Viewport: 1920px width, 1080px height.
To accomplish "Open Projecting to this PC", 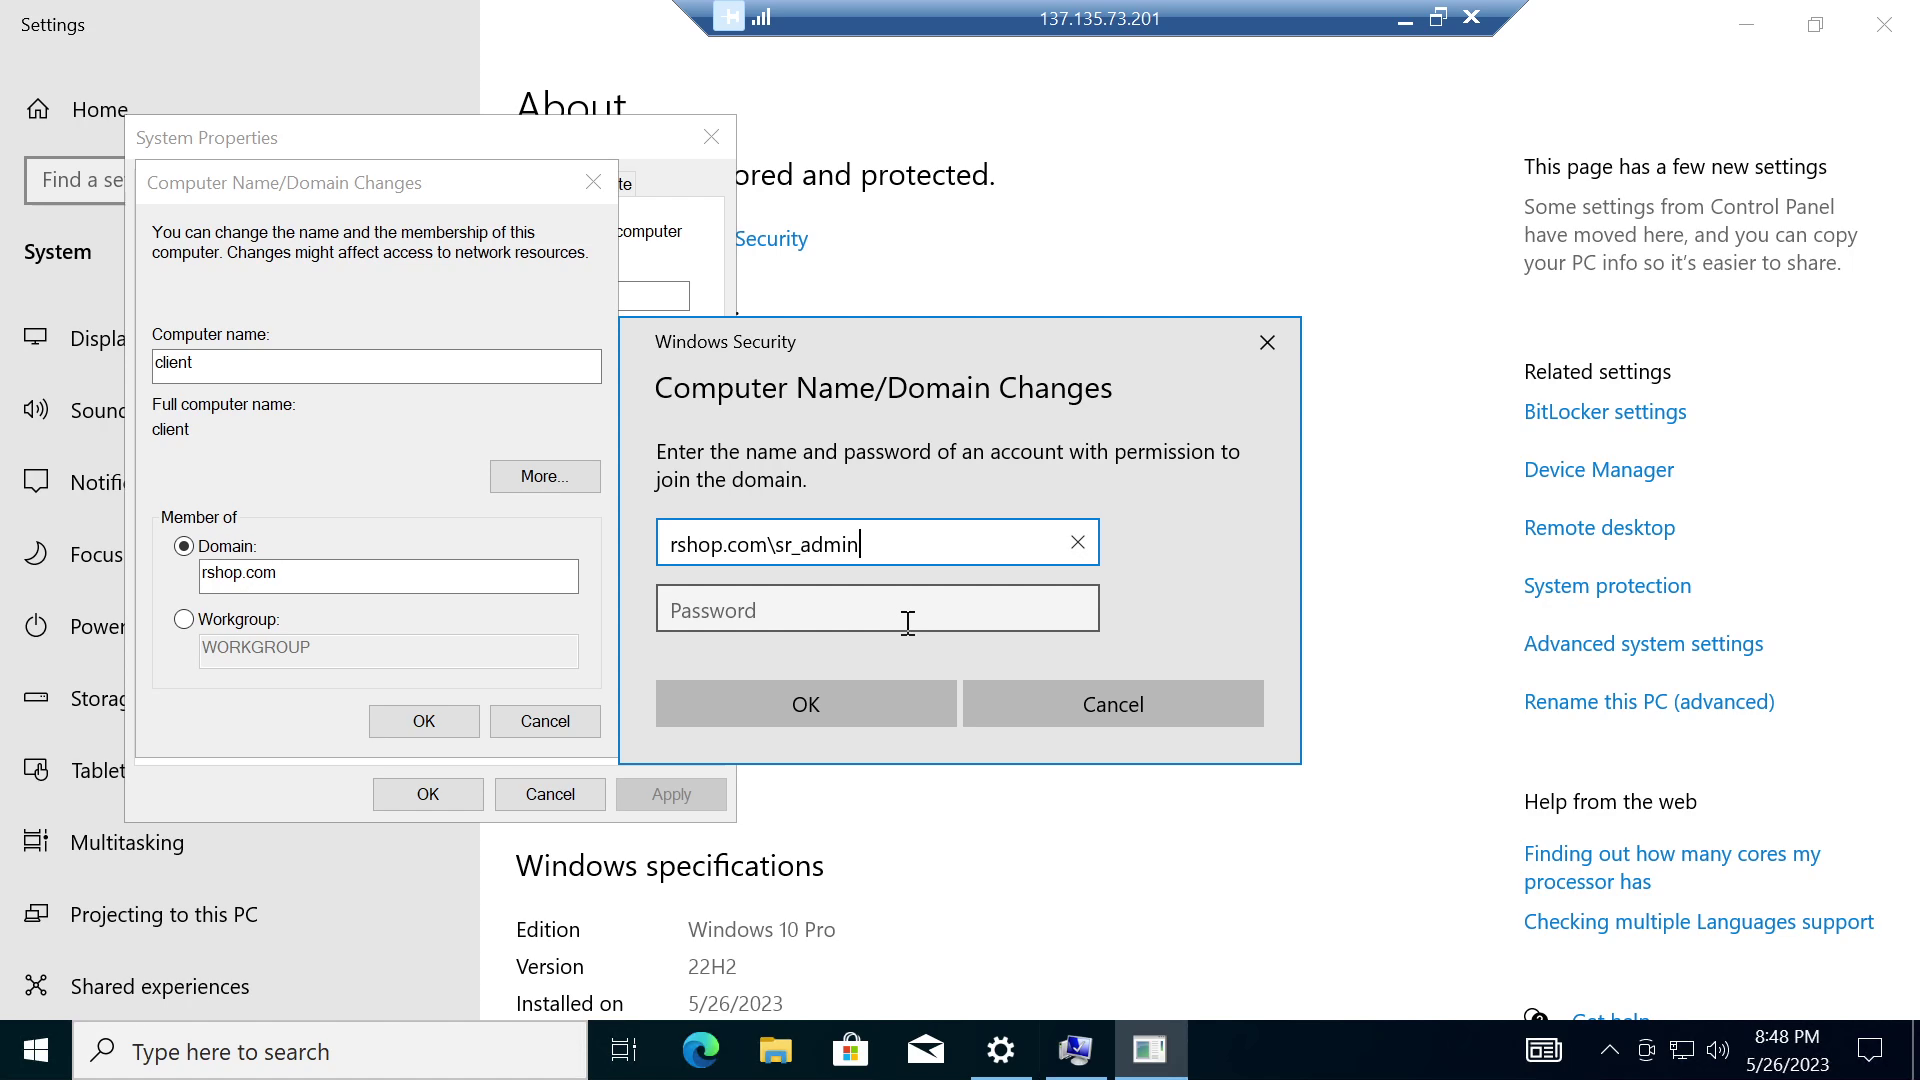I will [x=164, y=914].
